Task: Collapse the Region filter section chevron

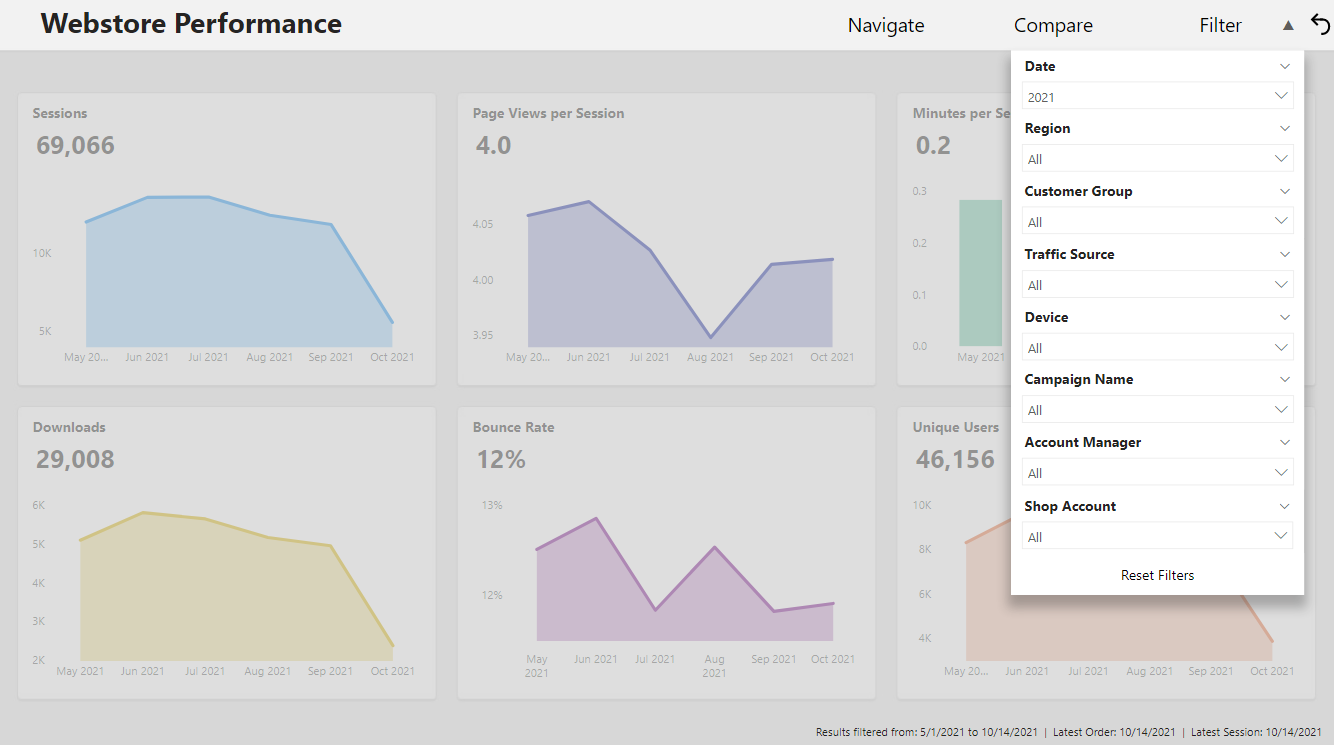Action: pos(1285,128)
